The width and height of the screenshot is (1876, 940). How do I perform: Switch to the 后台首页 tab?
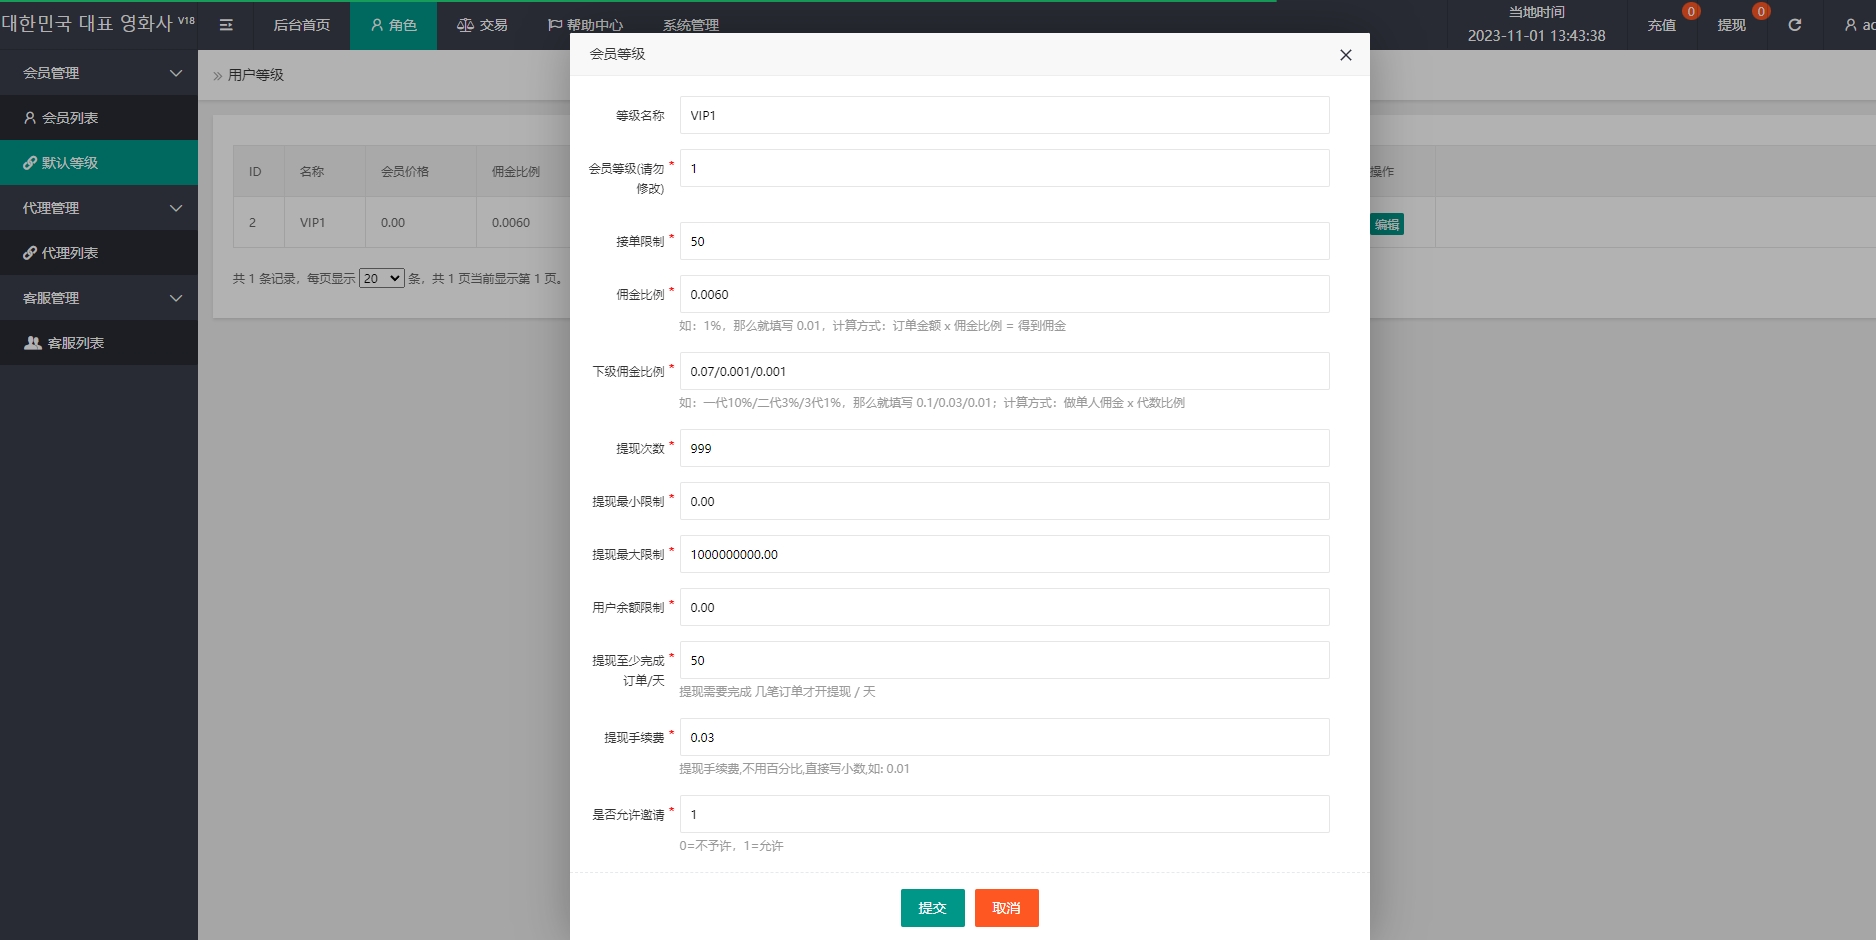300,25
